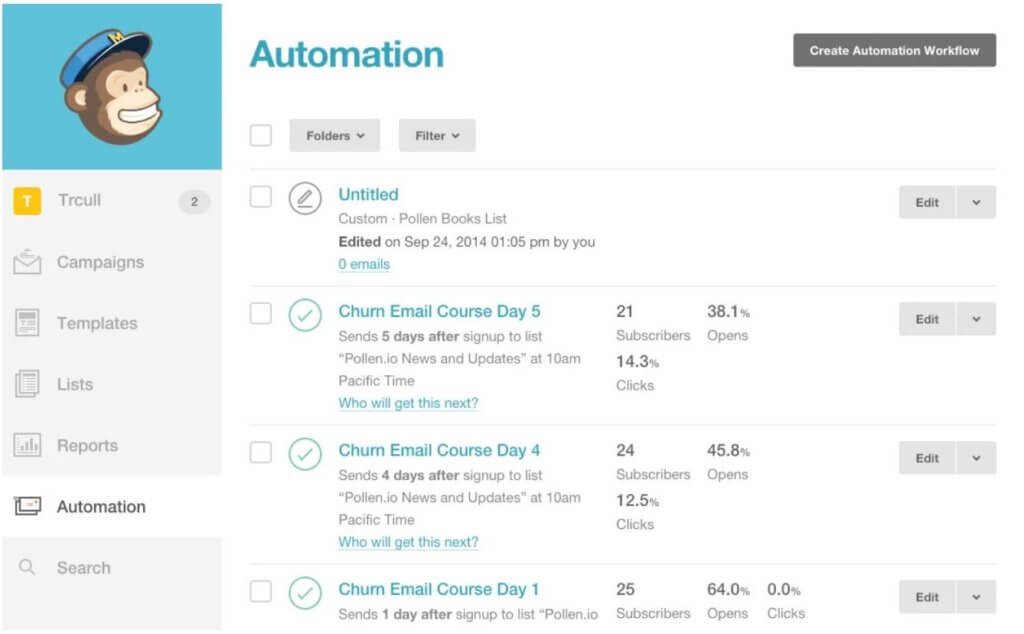Viewport: 1024px width, 634px height.
Task: Select the Churn Email Course Day 4 checkbox
Action: pos(261,452)
